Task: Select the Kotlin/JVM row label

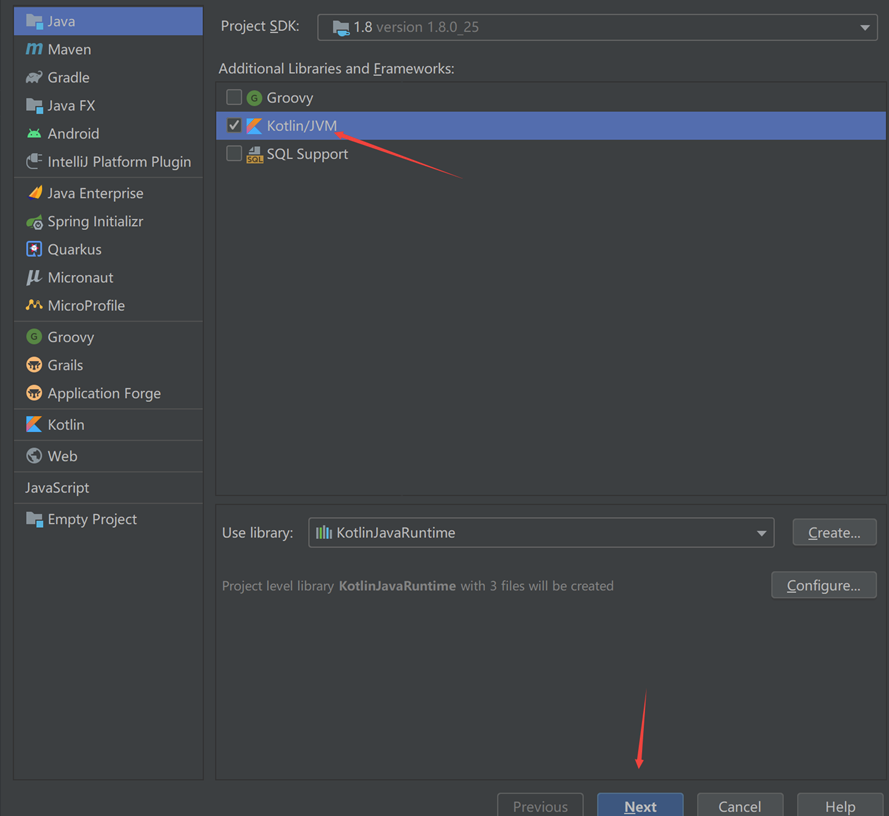Action: pyautogui.click(x=302, y=126)
